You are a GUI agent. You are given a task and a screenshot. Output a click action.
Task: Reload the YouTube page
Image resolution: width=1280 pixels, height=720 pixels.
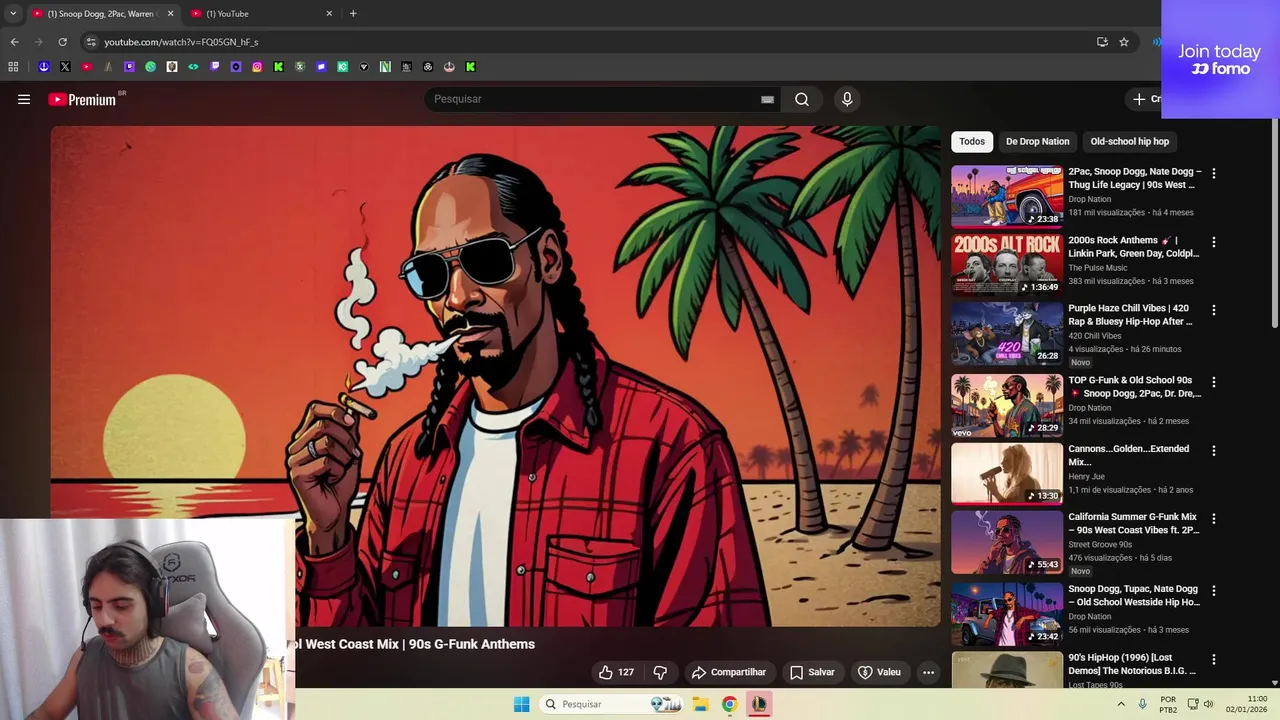click(62, 42)
